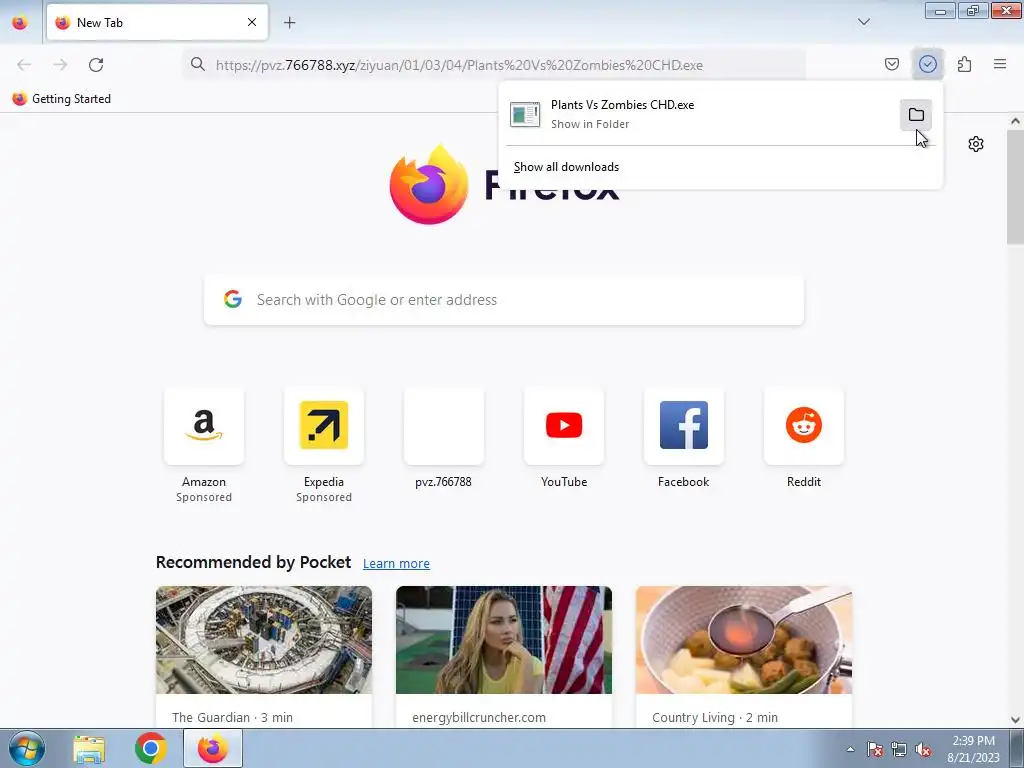Open muted volume tray icon
1024x768 pixels.
coord(923,749)
